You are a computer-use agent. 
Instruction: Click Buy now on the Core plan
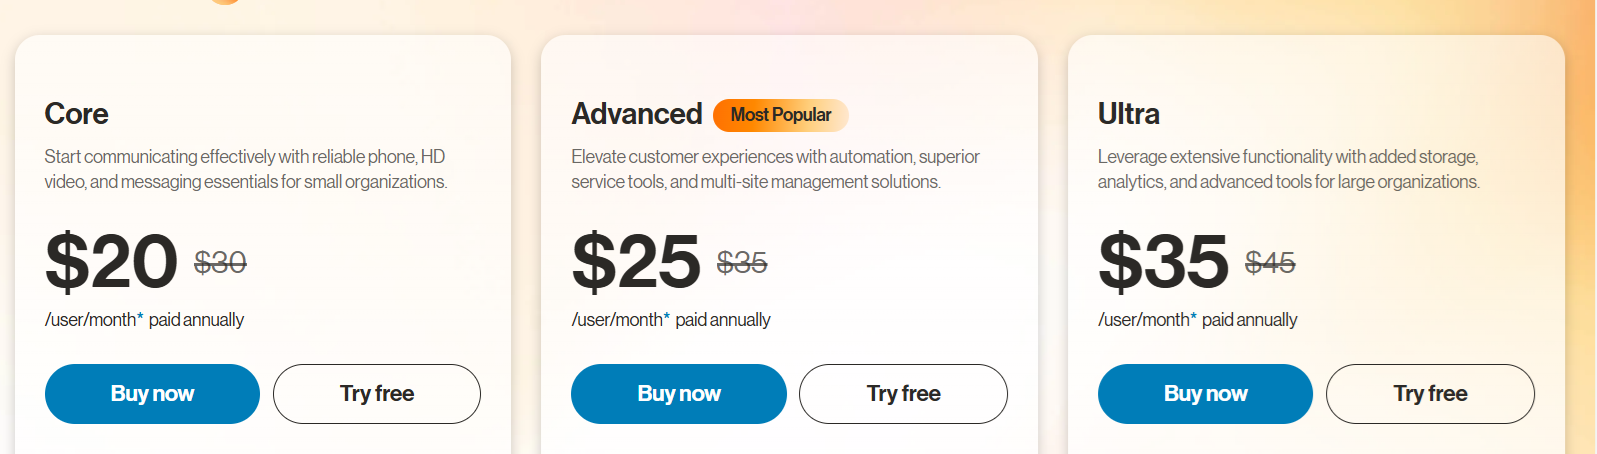(x=152, y=394)
